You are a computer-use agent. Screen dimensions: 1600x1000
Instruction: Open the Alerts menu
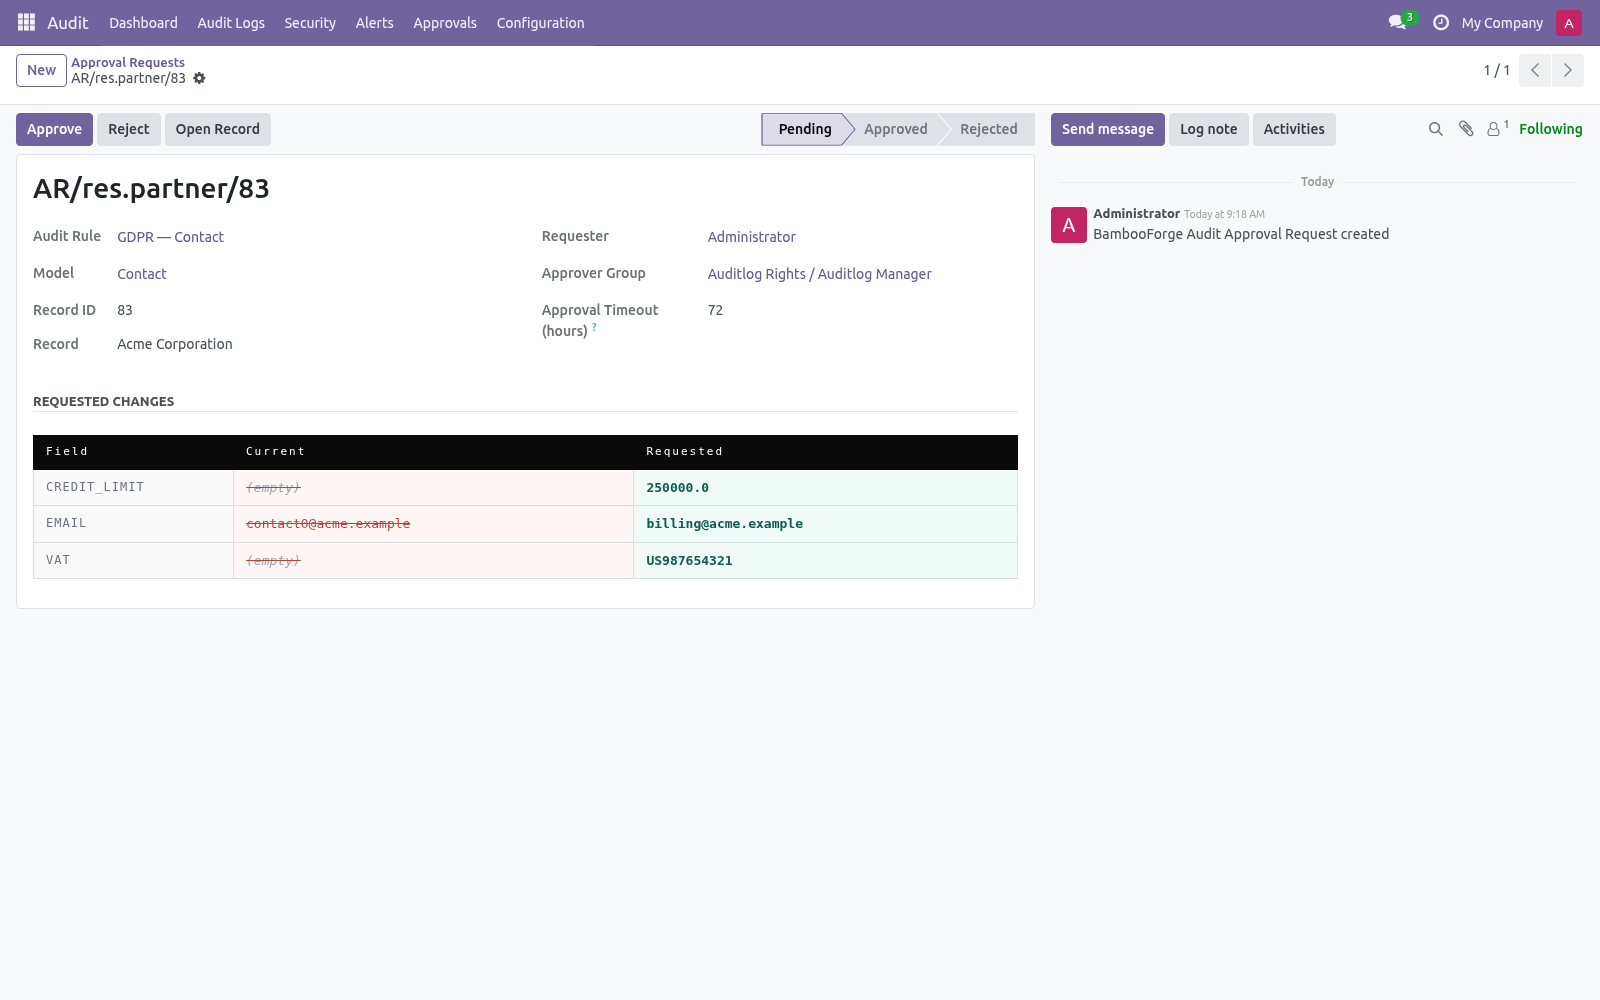(x=375, y=23)
